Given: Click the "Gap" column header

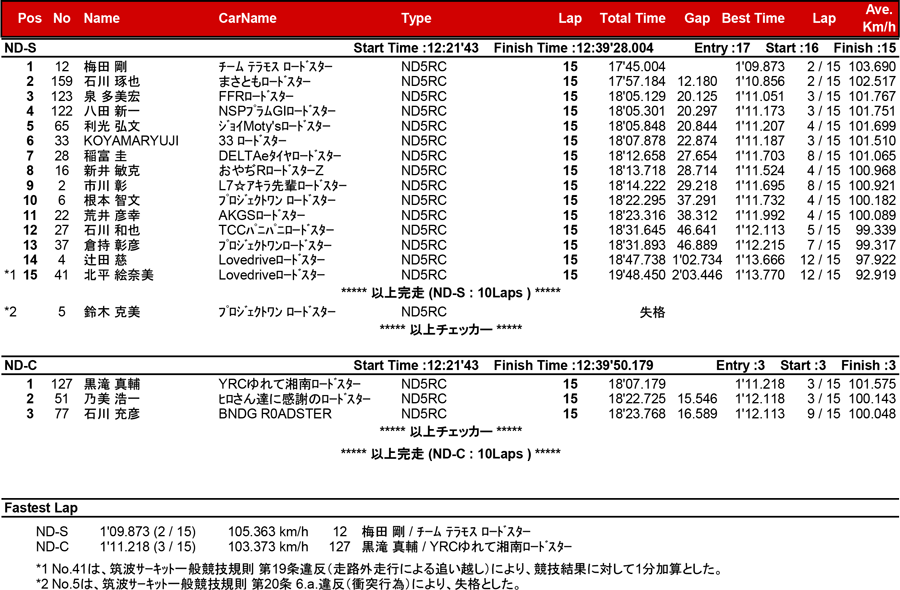Looking at the screenshot, I should [x=697, y=18].
